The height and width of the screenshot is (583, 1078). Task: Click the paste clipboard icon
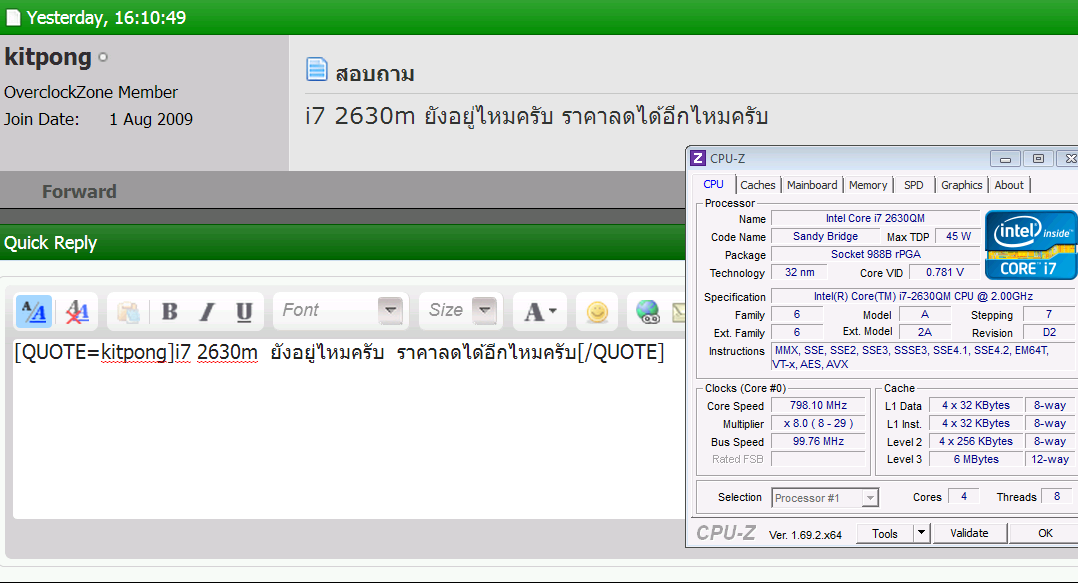pyautogui.click(x=129, y=312)
